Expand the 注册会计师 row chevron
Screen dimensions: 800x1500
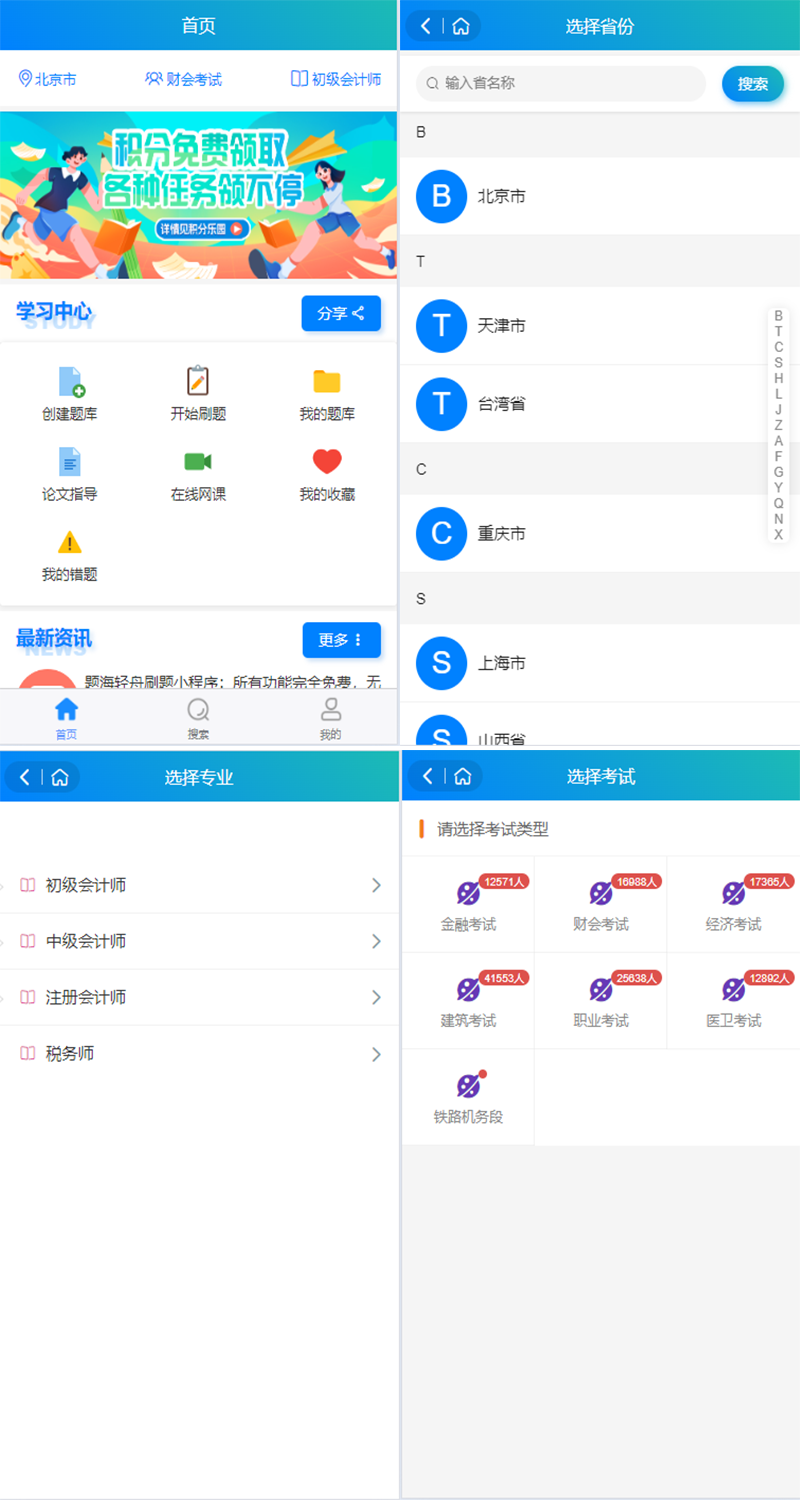(376, 997)
